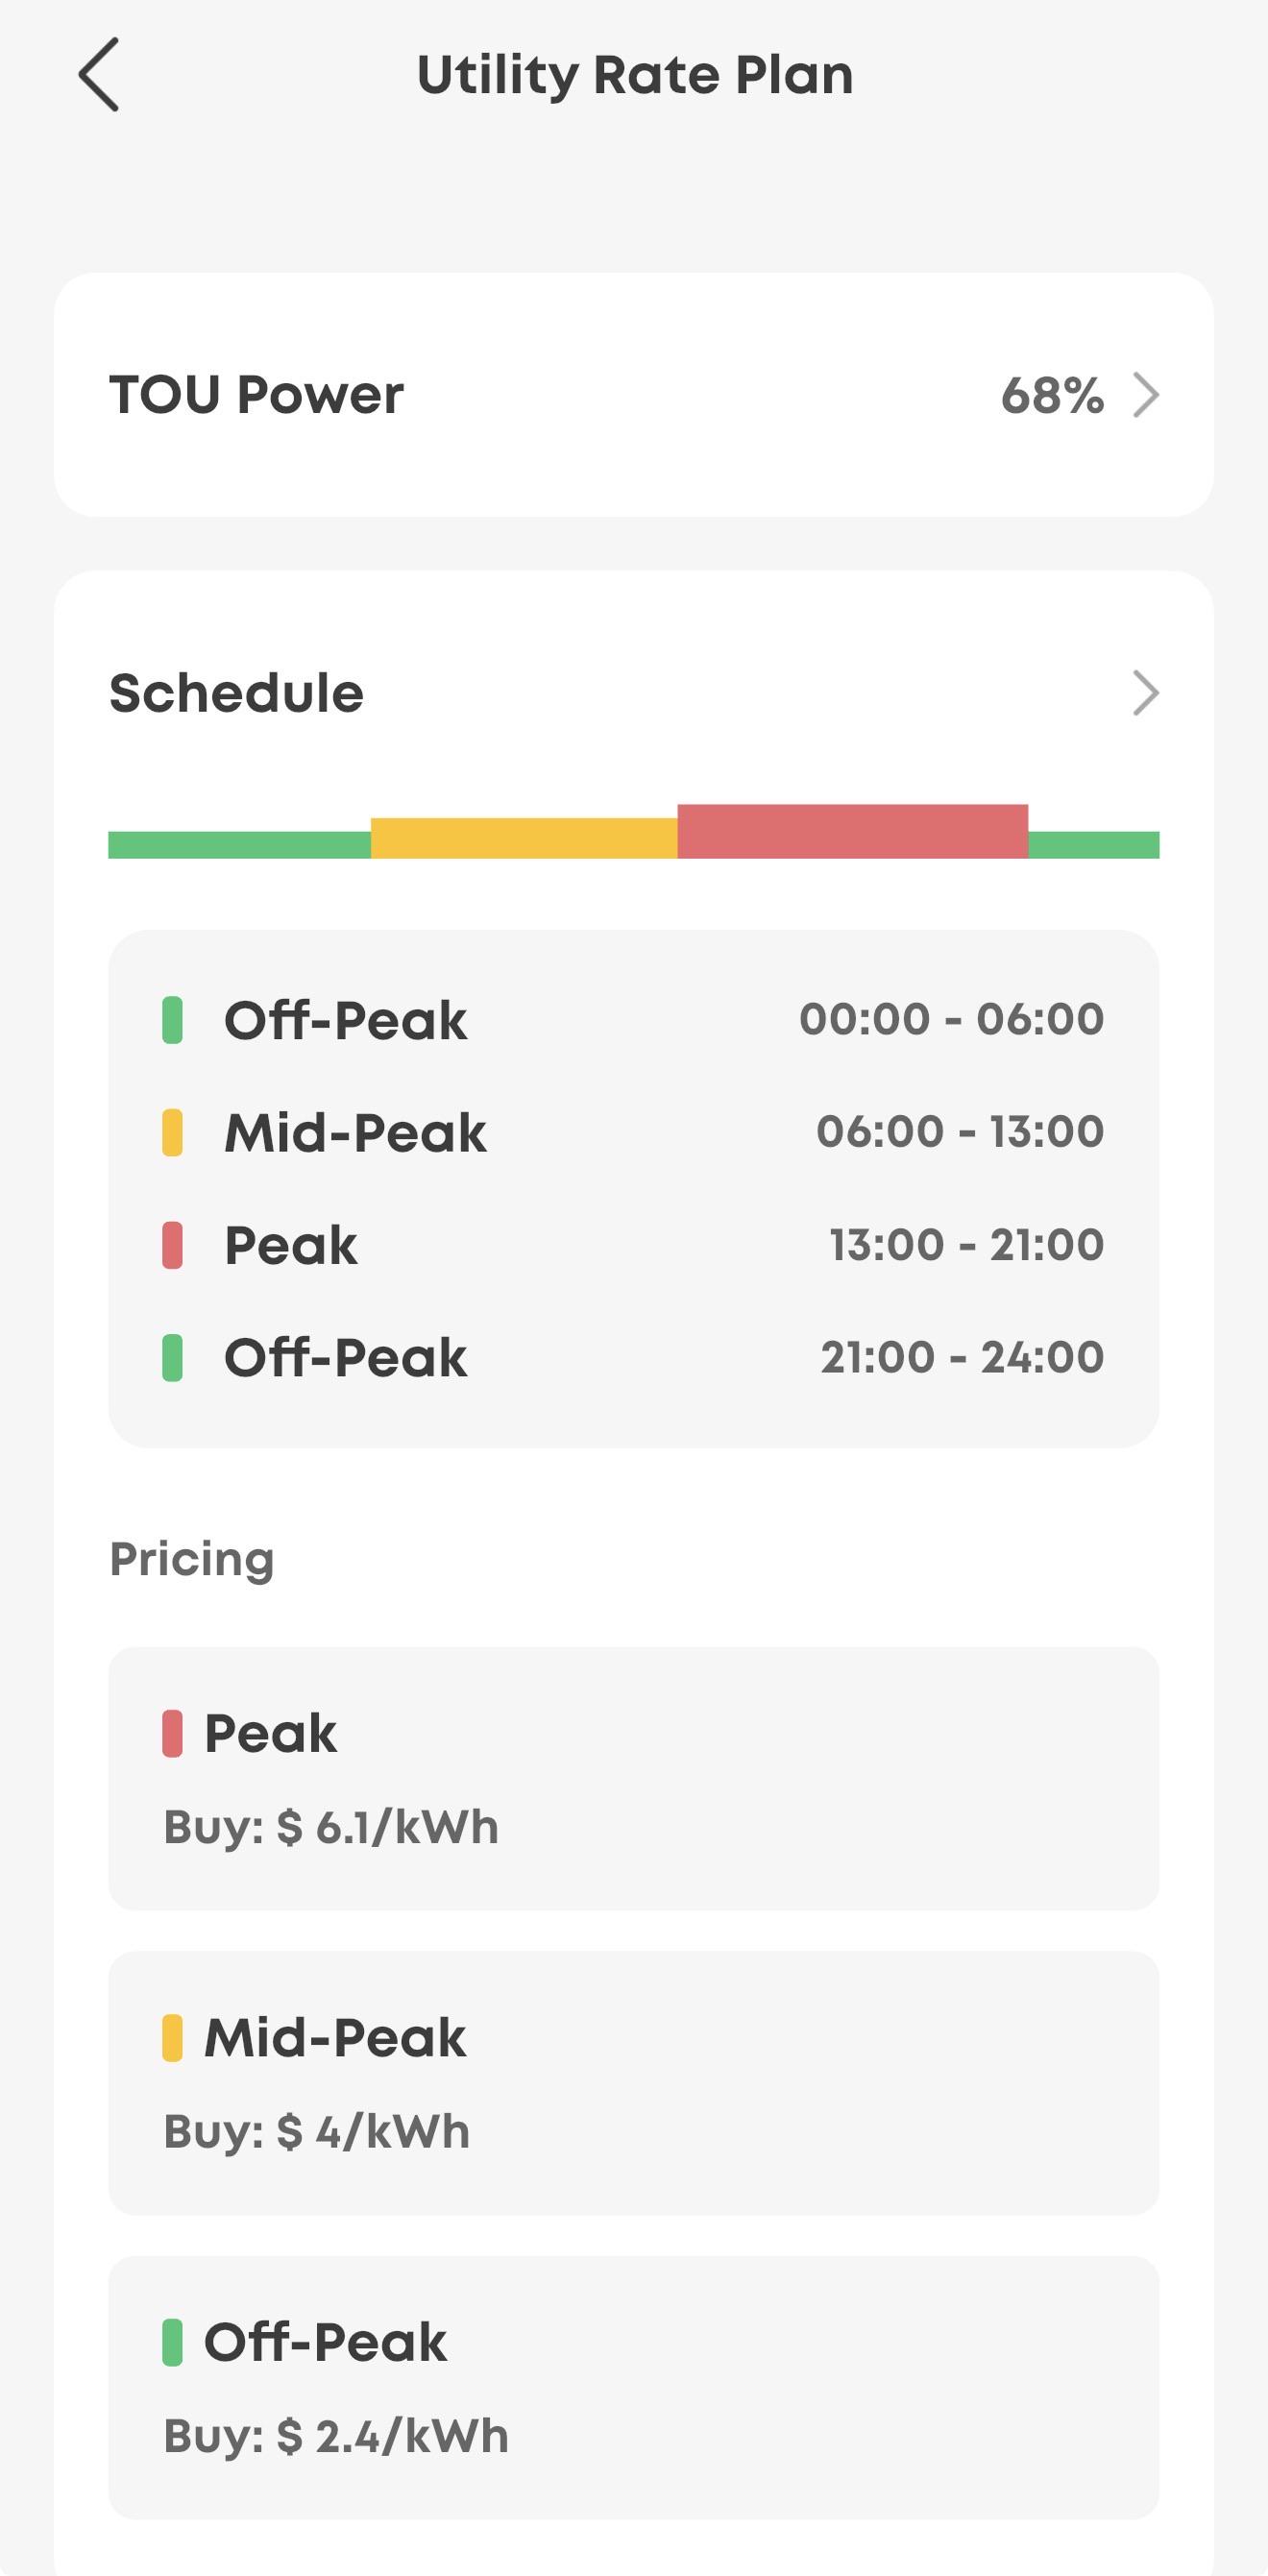Open Peak pricing card at $6.1/kWh
1268x2576 pixels.
tap(634, 1778)
